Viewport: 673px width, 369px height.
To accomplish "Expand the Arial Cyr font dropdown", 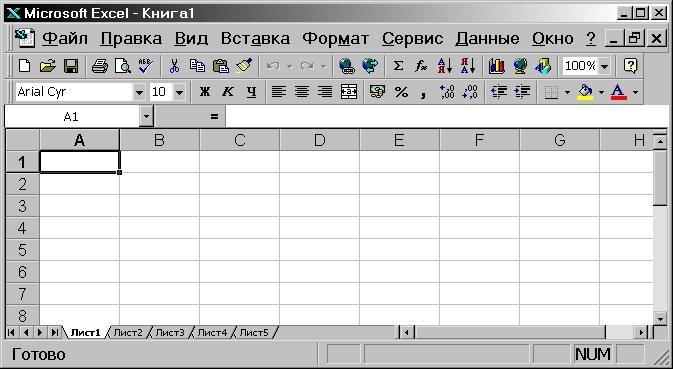I will coord(139,92).
